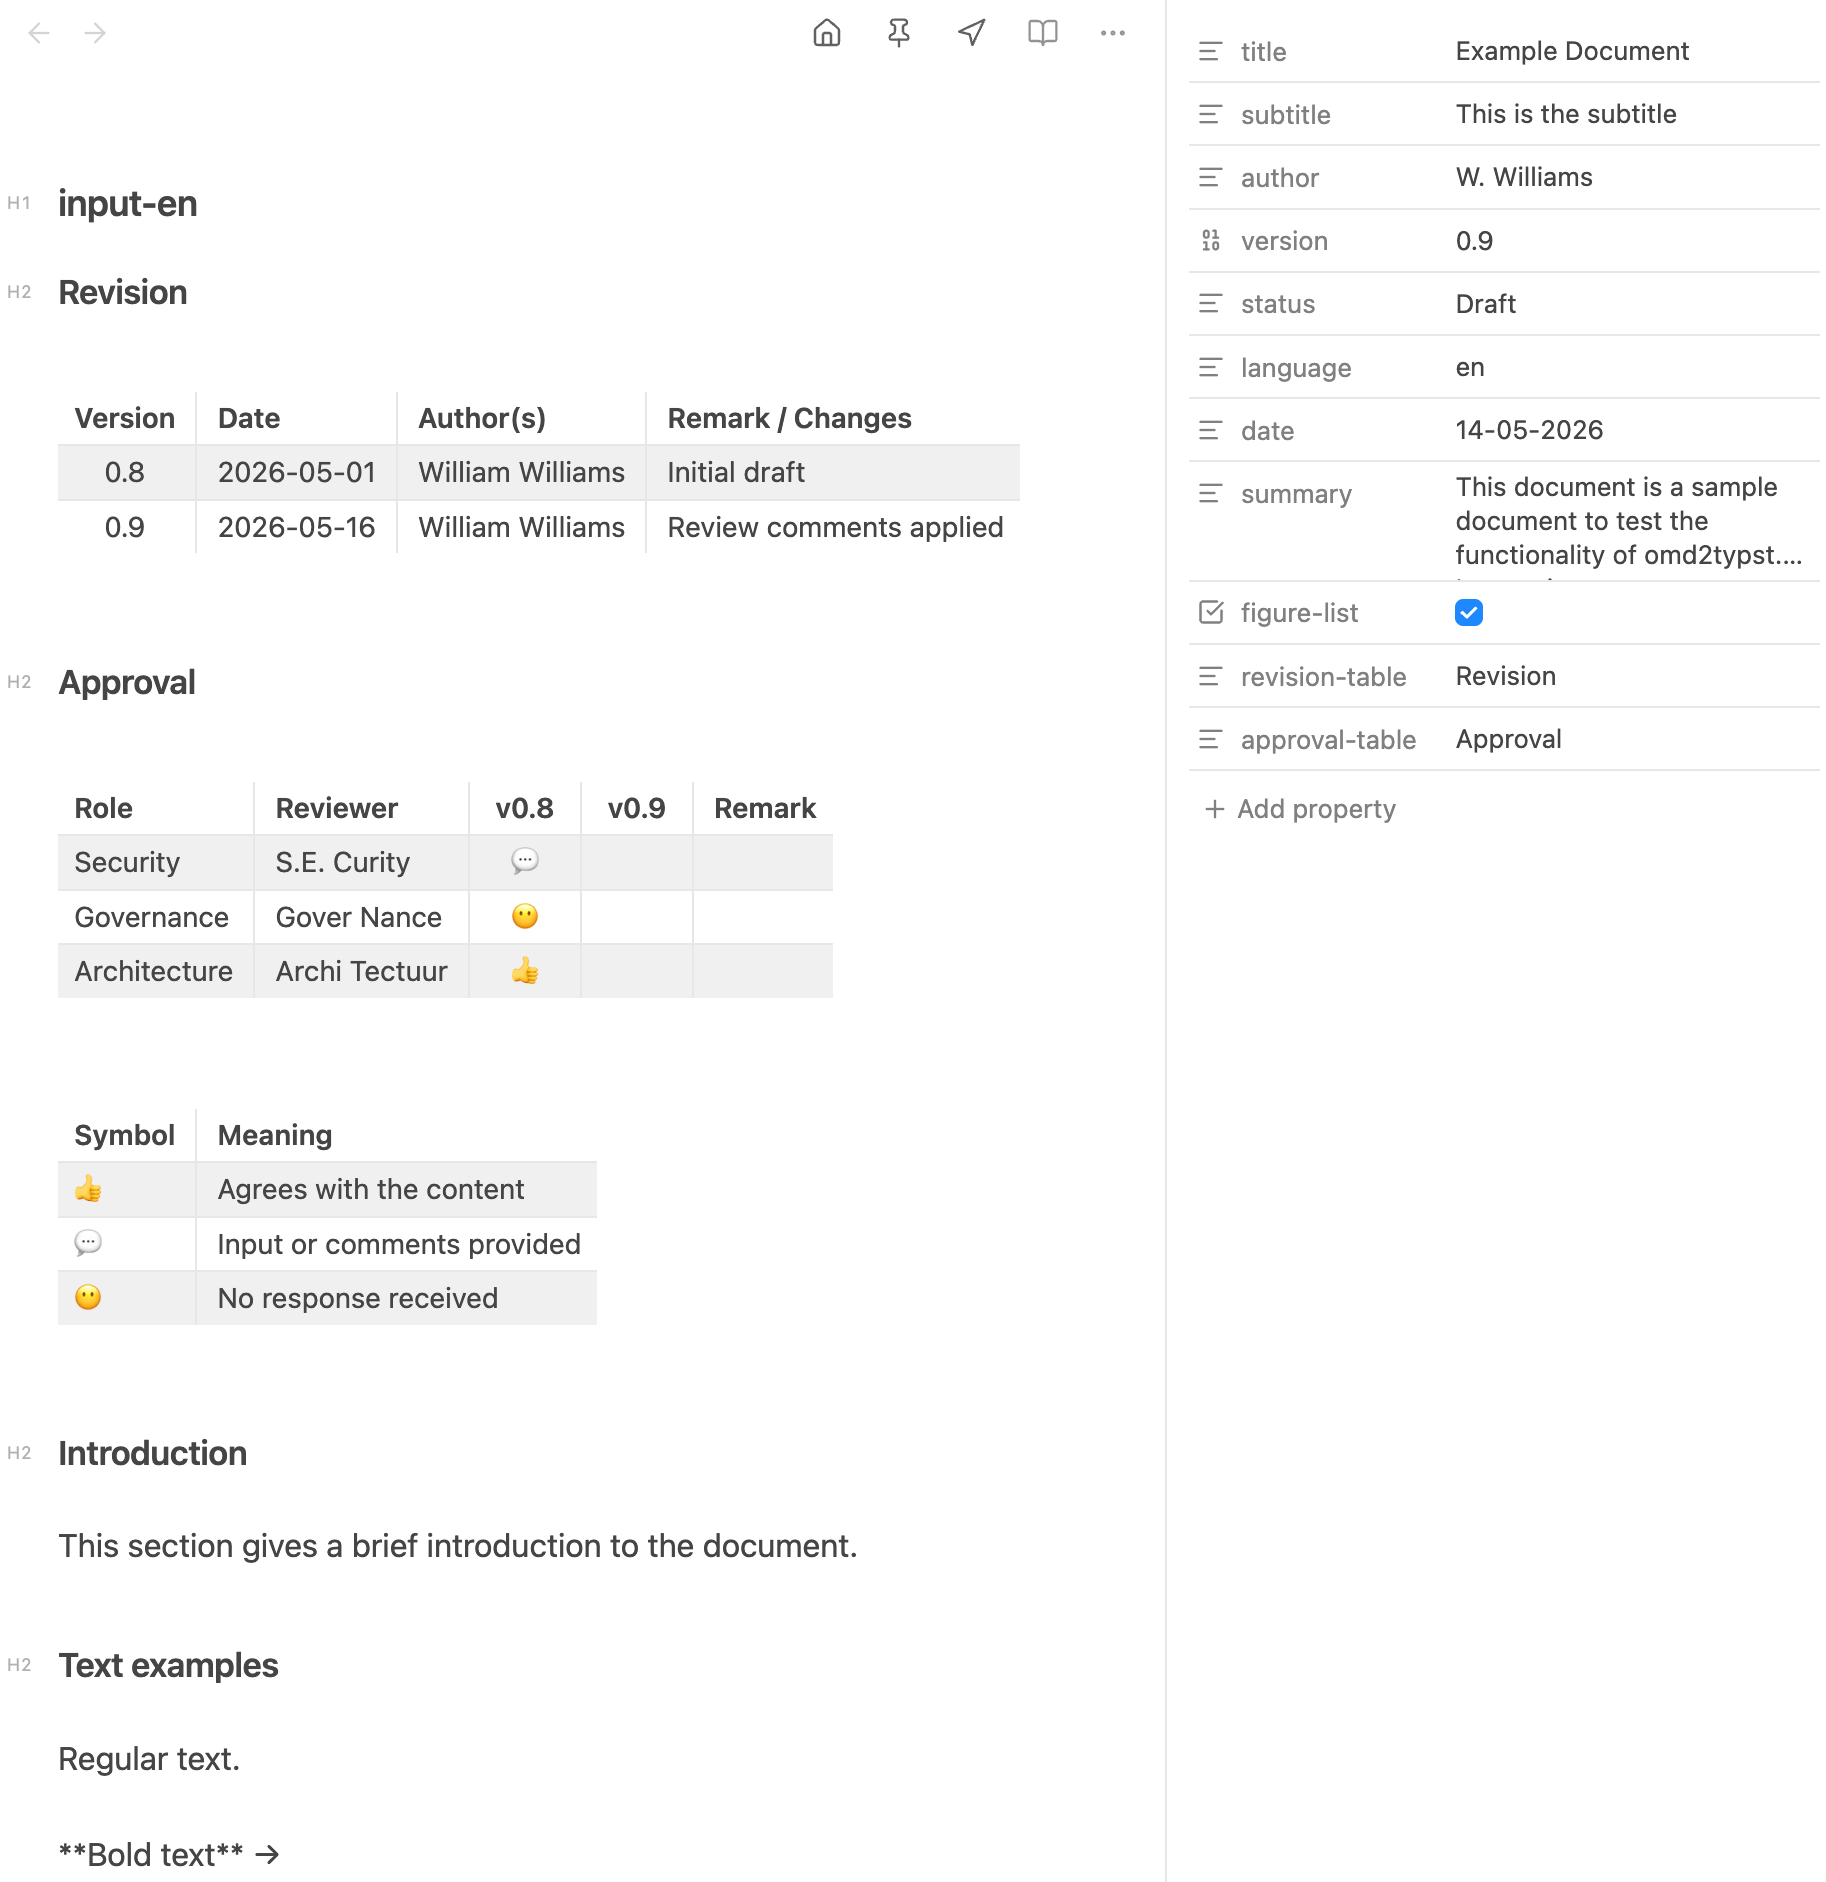The width and height of the screenshot is (1826, 1882).
Task: Click the Text examples heading
Action: click(168, 1666)
